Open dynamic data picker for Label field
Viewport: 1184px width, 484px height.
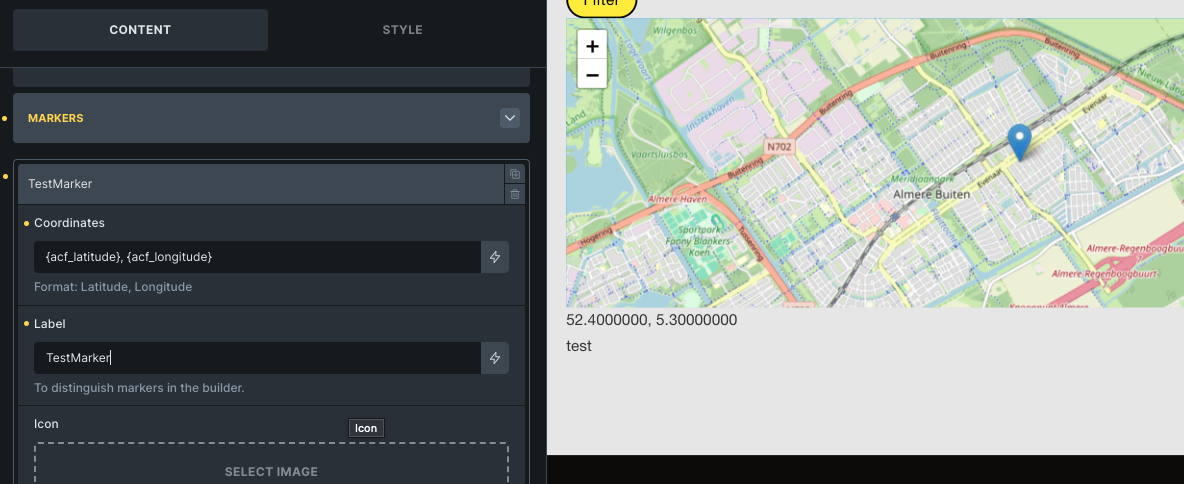(x=495, y=358)
